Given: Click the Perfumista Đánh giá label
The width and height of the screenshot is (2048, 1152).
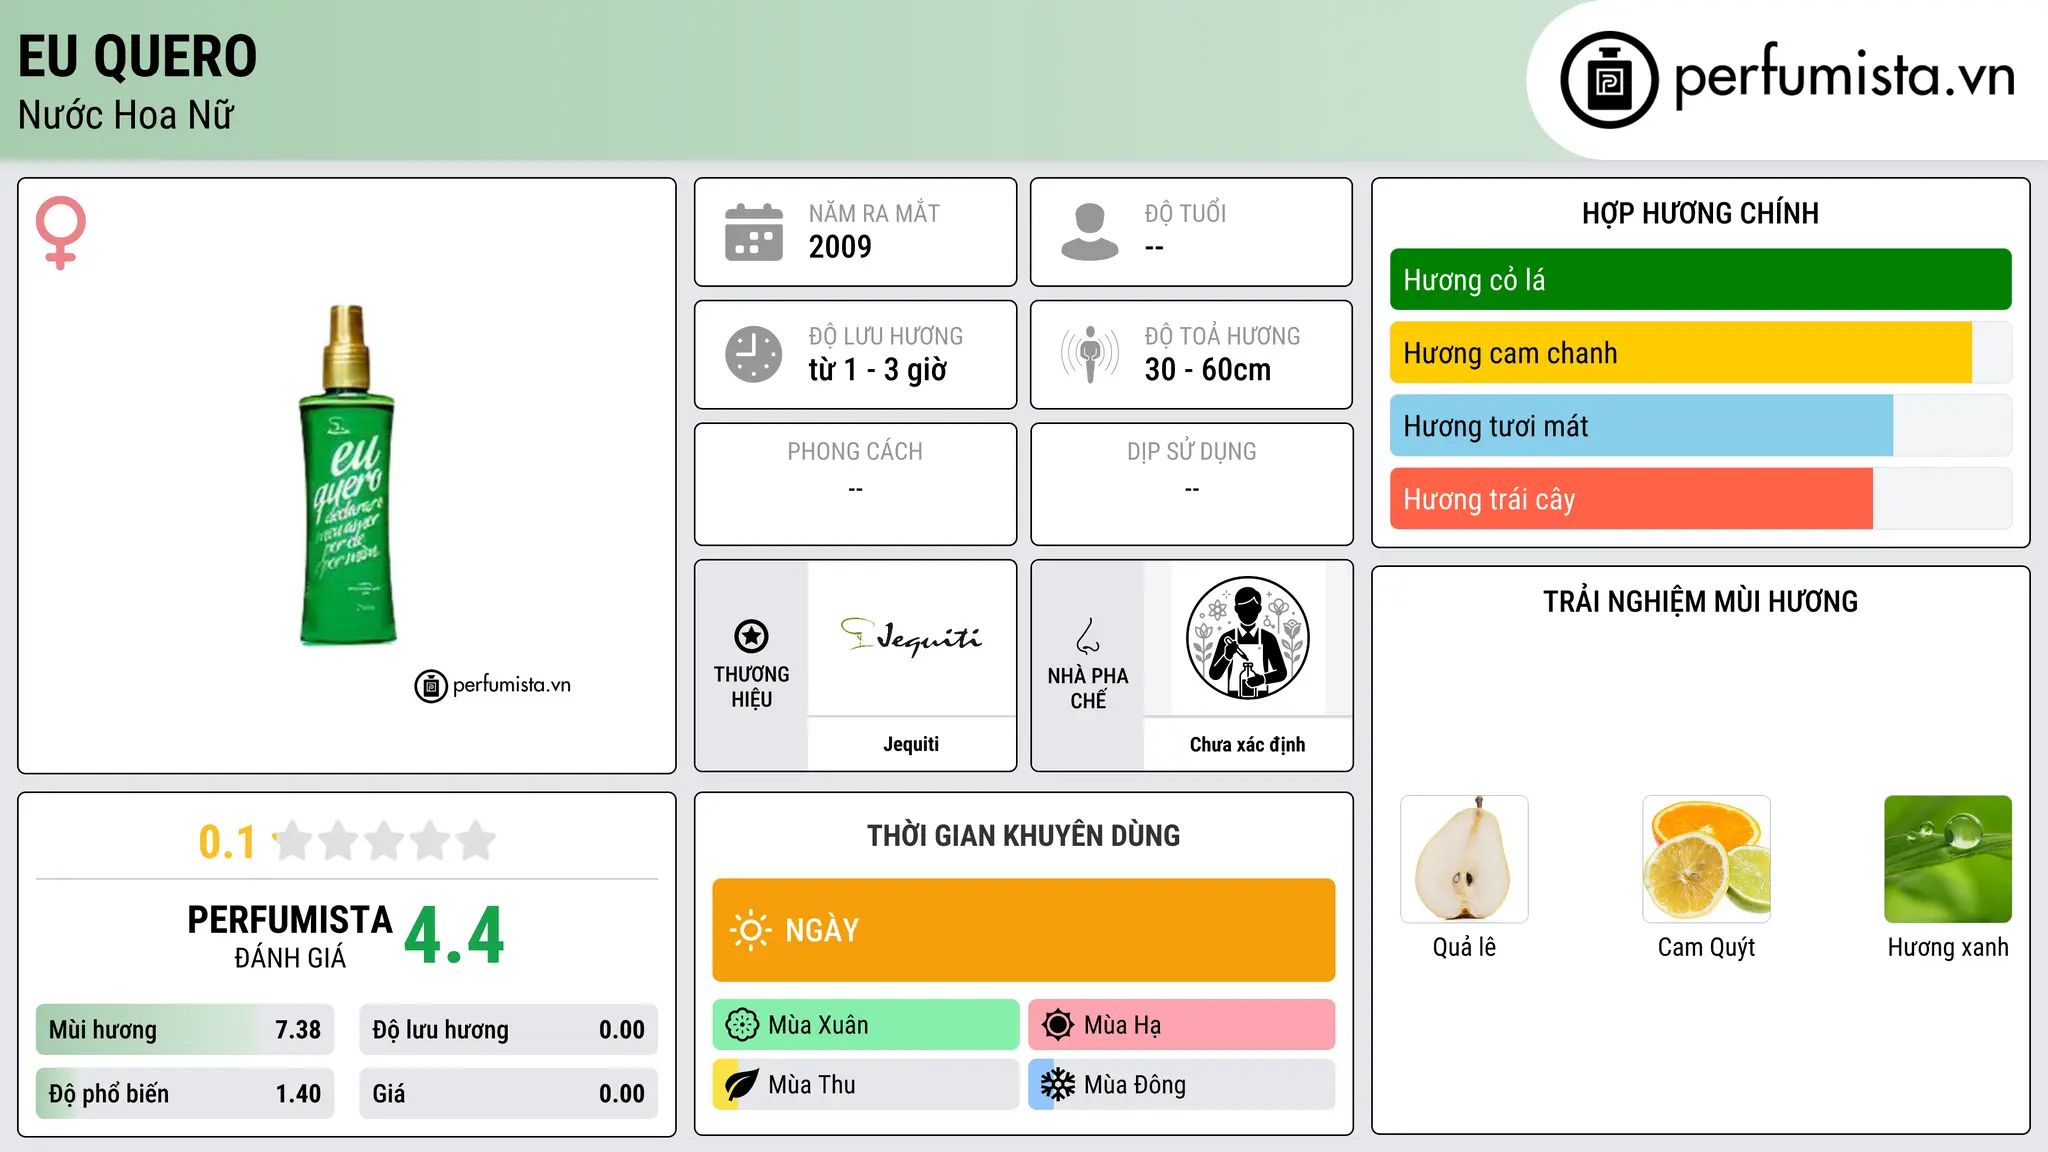Looking at the screenshot, I should 290,936.
